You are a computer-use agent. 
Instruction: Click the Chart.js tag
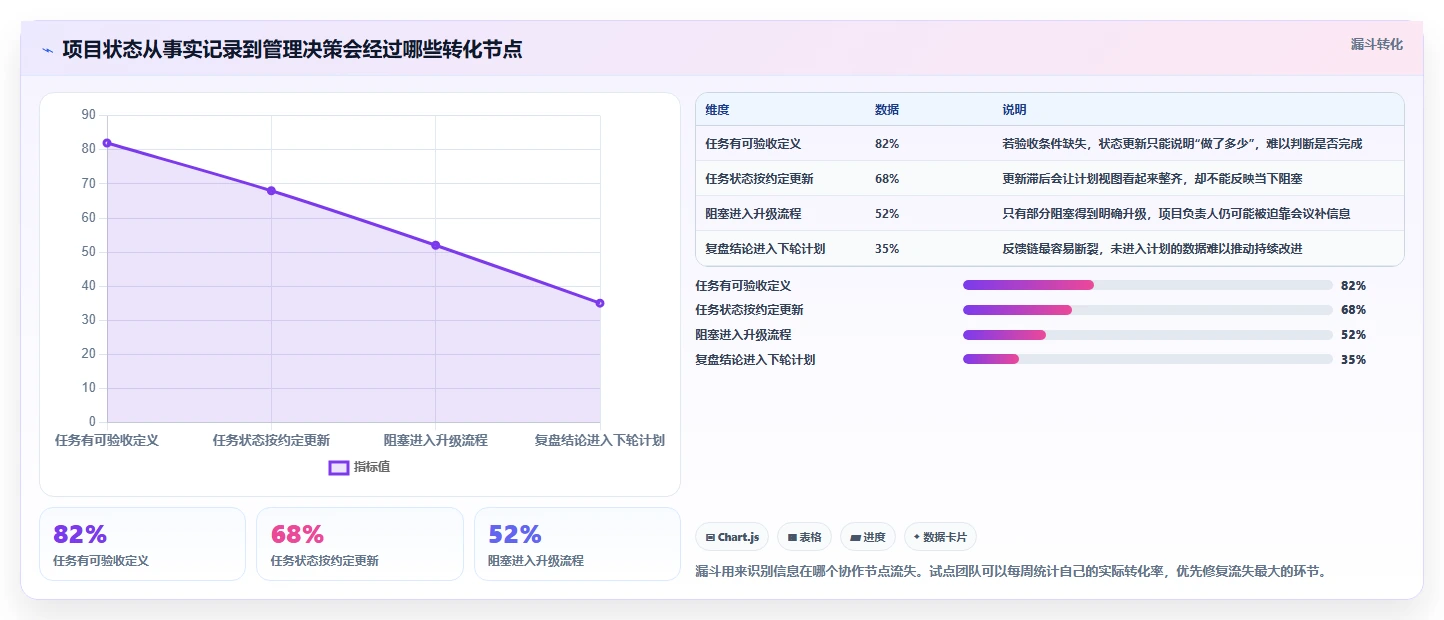(732, 537)
